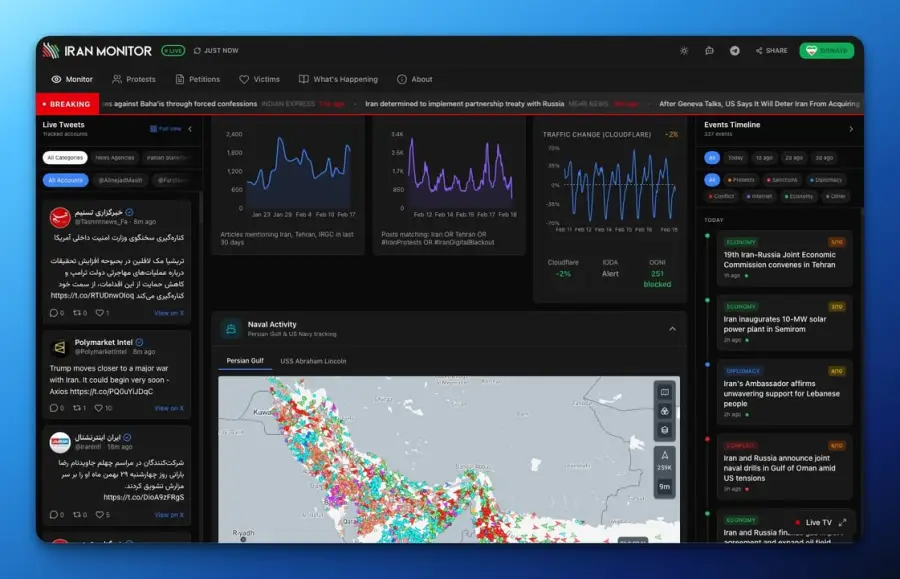Toggle the light/dark theme sun icon
This screenshot has height=579, width=900.
pos(684,50)
